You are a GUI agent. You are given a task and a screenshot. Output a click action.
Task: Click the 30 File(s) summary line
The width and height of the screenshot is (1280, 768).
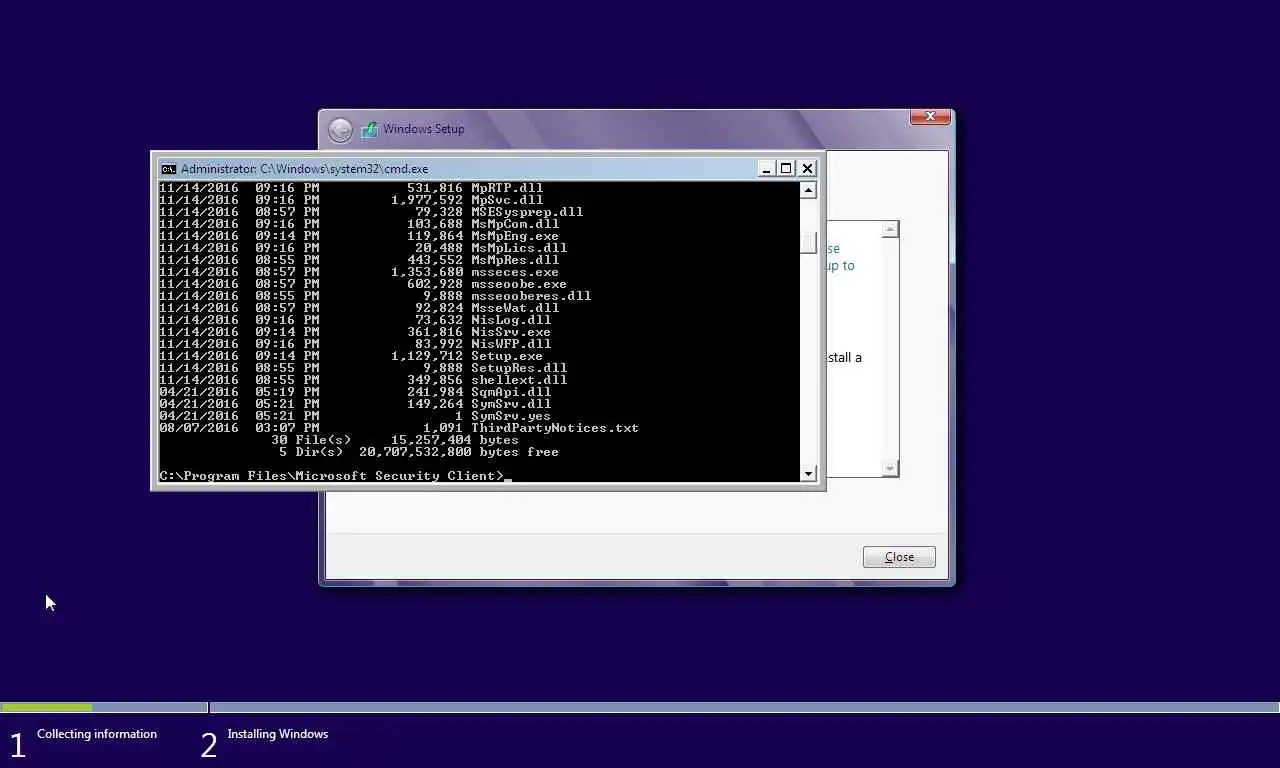tap(395, 440)
